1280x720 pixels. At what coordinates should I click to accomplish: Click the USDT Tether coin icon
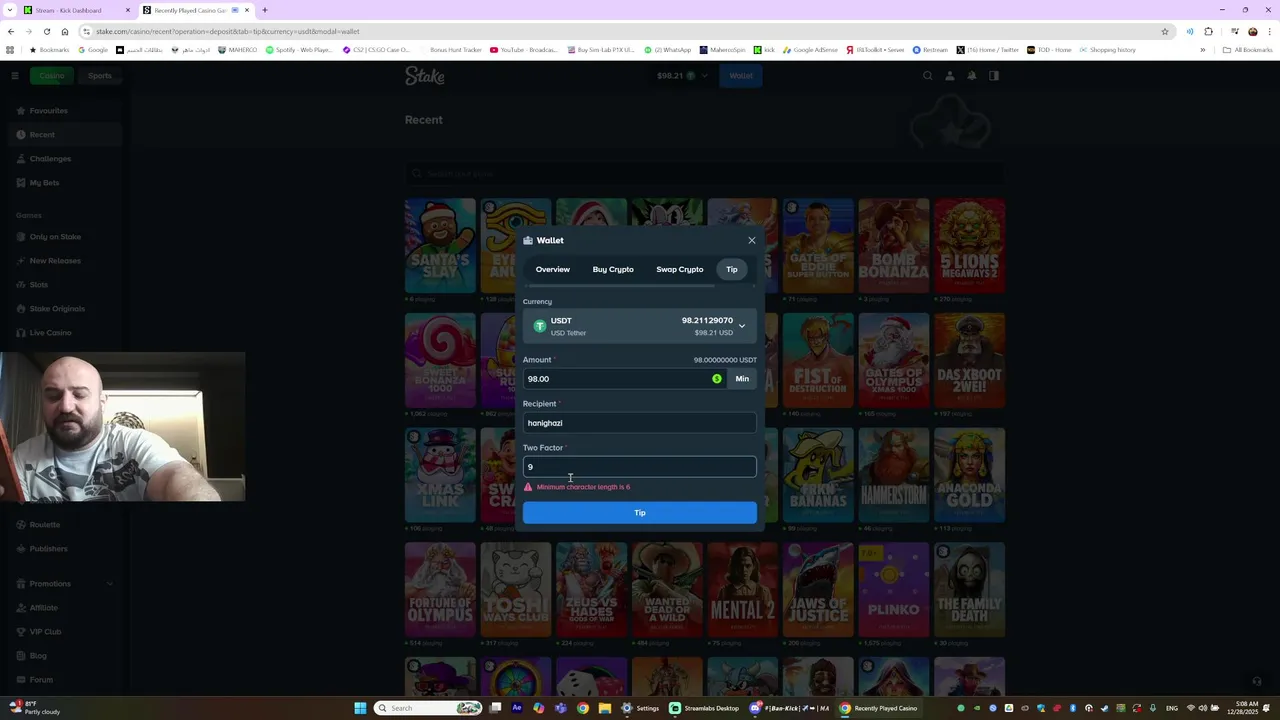[540, 326]
